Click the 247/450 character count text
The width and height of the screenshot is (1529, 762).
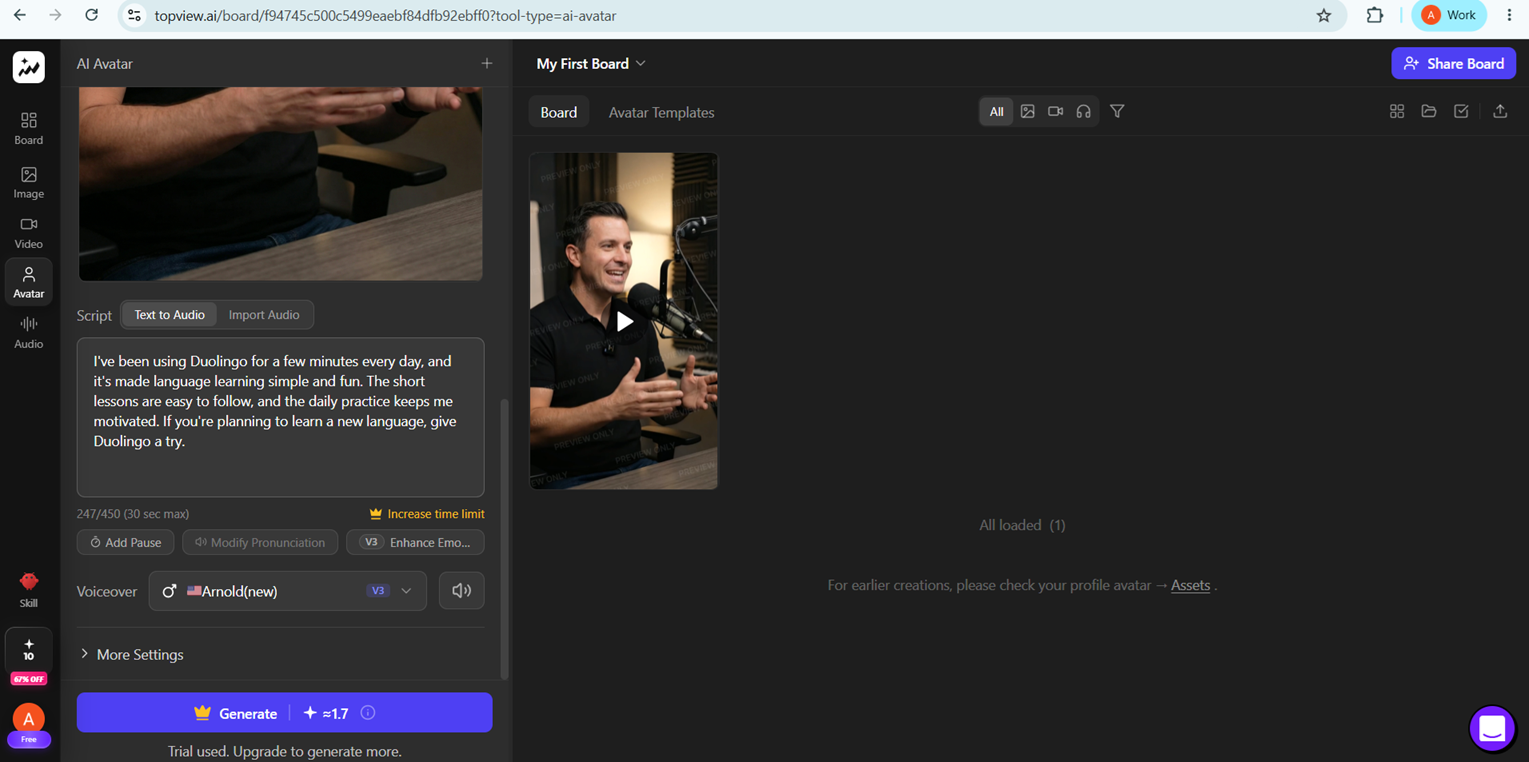(x=133, y=514)
